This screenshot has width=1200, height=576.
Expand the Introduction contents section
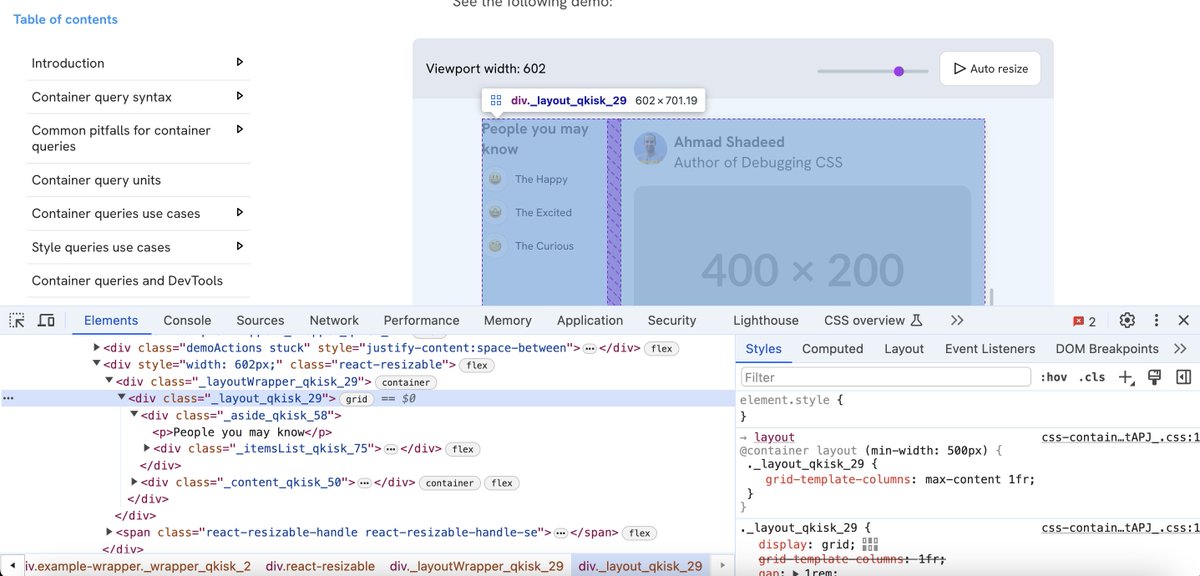coord(239,62)
